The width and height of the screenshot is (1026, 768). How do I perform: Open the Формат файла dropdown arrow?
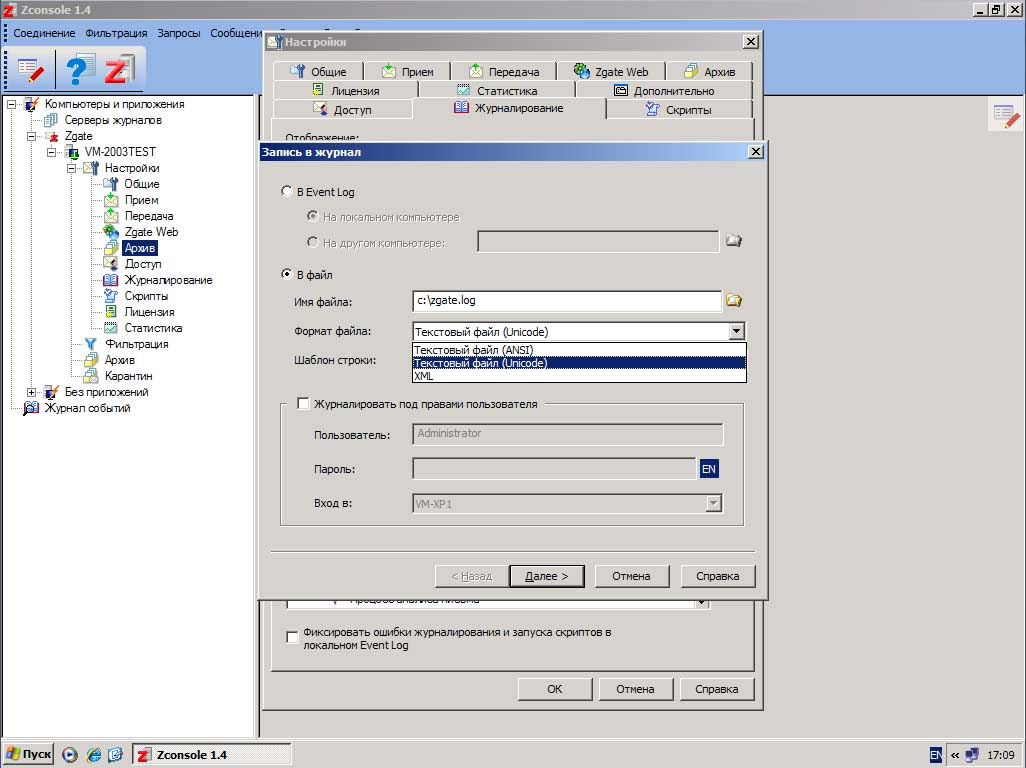coord(737,332)
